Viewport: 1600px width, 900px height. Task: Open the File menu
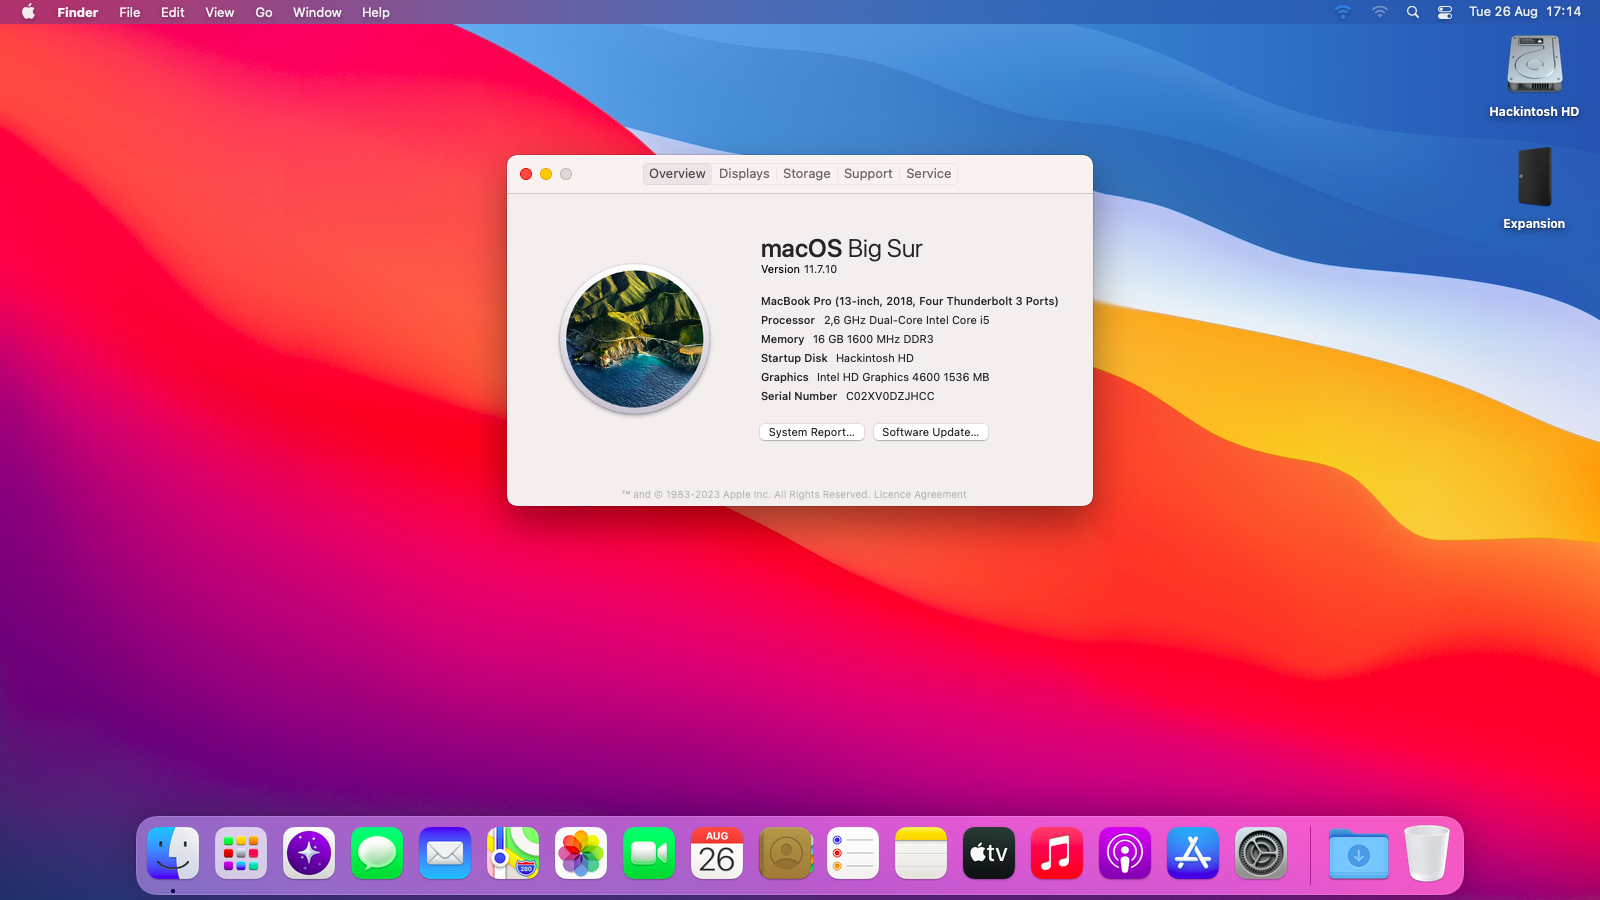click(130, 12)
